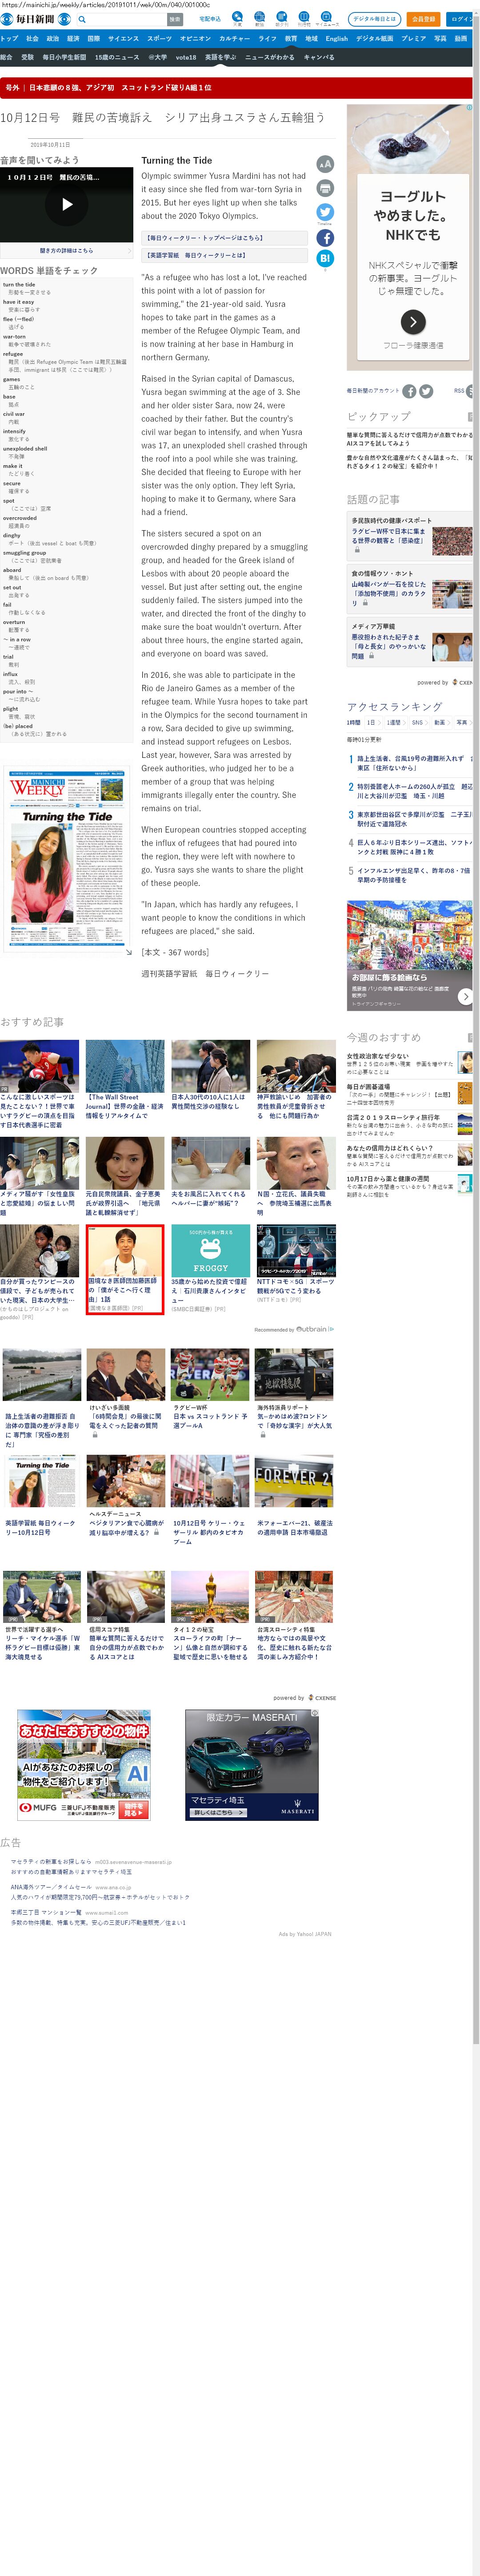Share the article on Facebook

tap(325, 238)
